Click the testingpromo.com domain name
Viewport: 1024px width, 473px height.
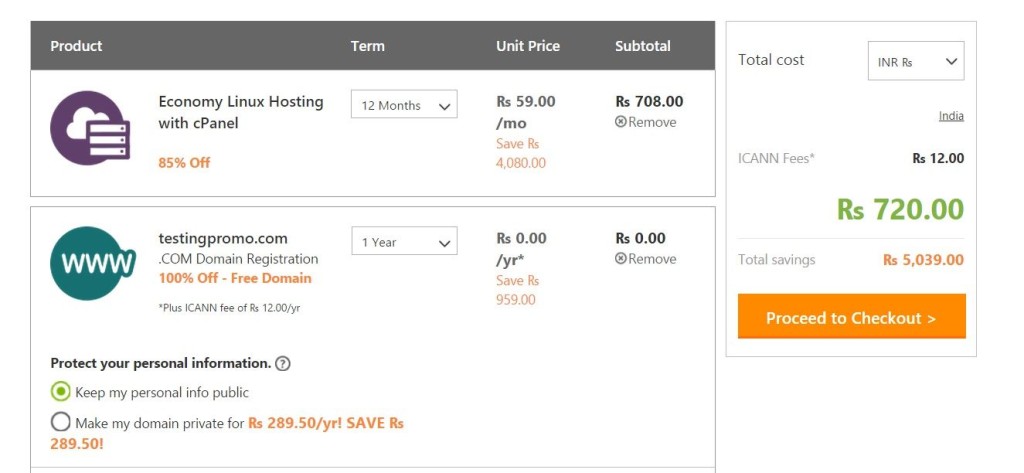pyautogui.click(x=223, y=239)
